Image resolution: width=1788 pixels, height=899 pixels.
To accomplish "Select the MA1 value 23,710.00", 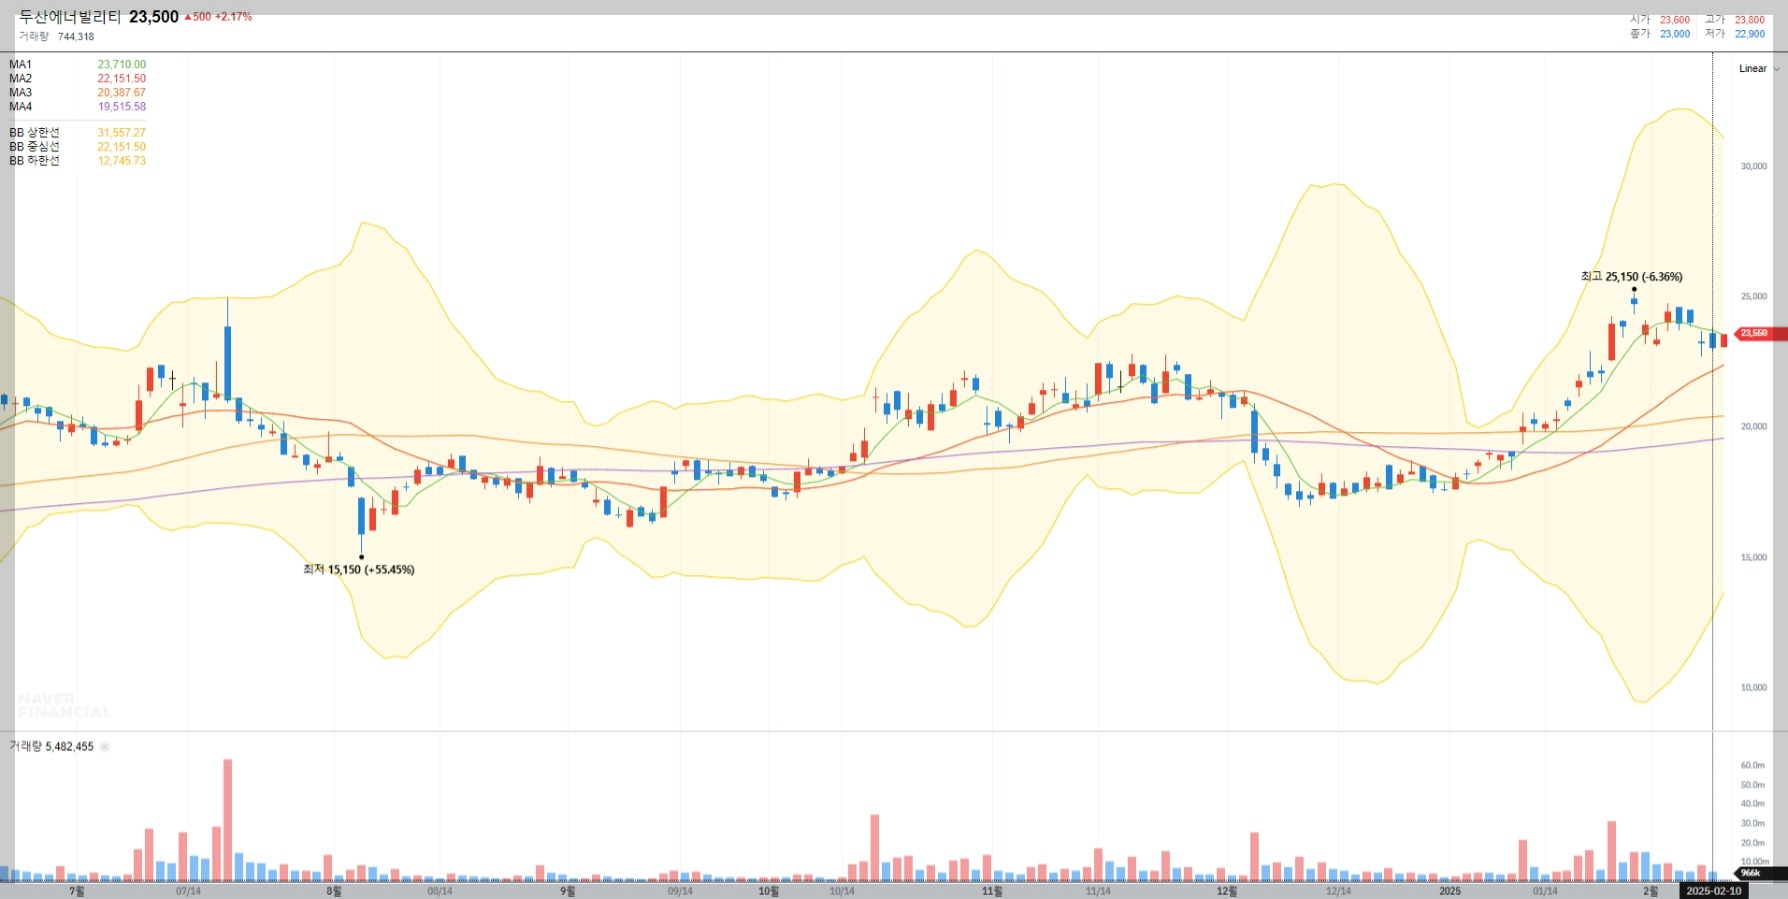I will coord(121,65).
